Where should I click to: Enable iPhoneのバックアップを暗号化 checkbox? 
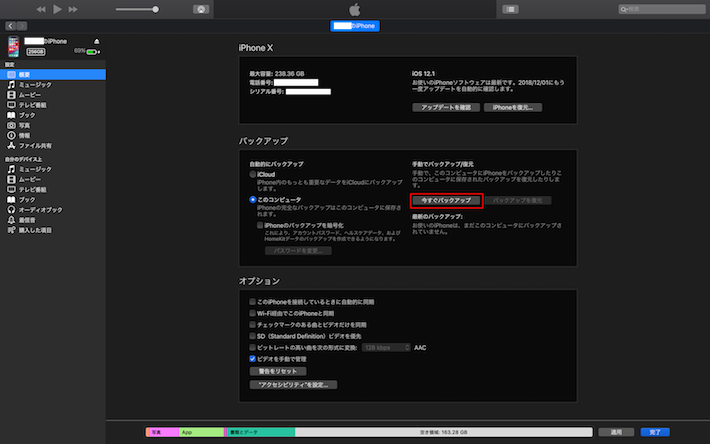[x=260, y=225]
